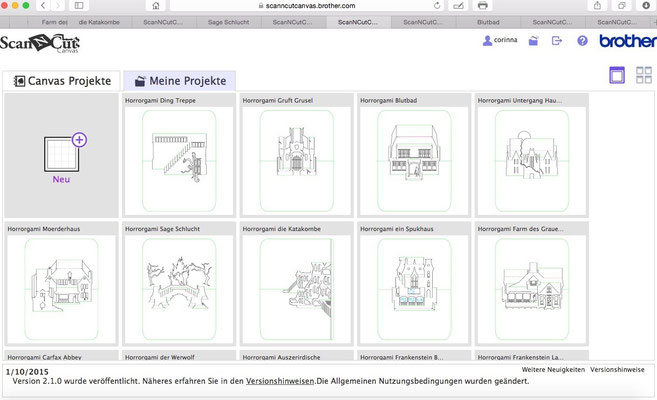Open the Canvas Projekte tab

[x=62, y=81]
